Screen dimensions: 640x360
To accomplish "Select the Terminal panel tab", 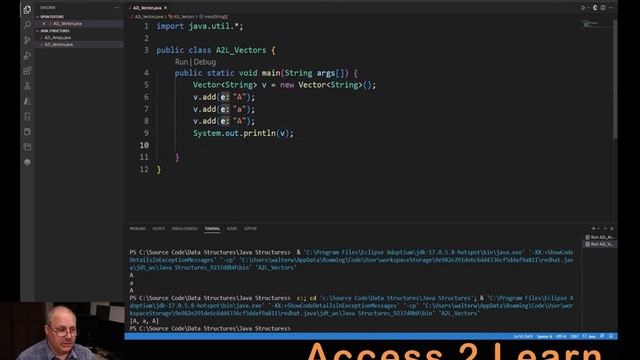I will (212, 229).
